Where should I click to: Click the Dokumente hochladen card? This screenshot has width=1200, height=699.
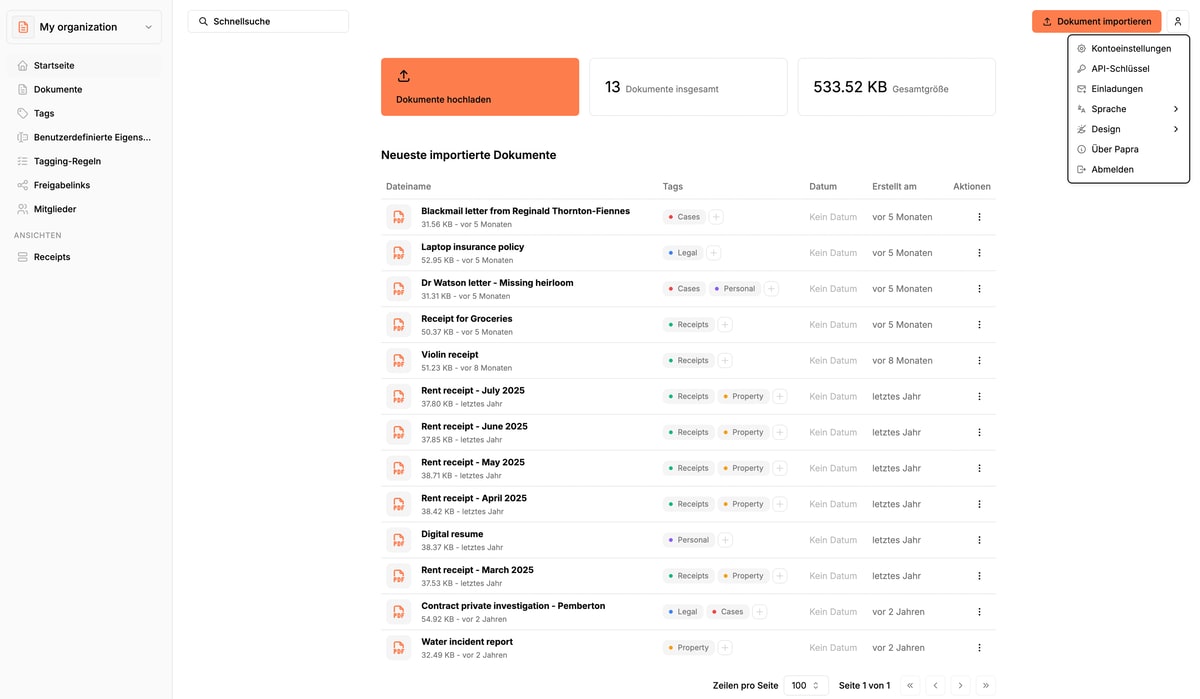tap(480, 87)
